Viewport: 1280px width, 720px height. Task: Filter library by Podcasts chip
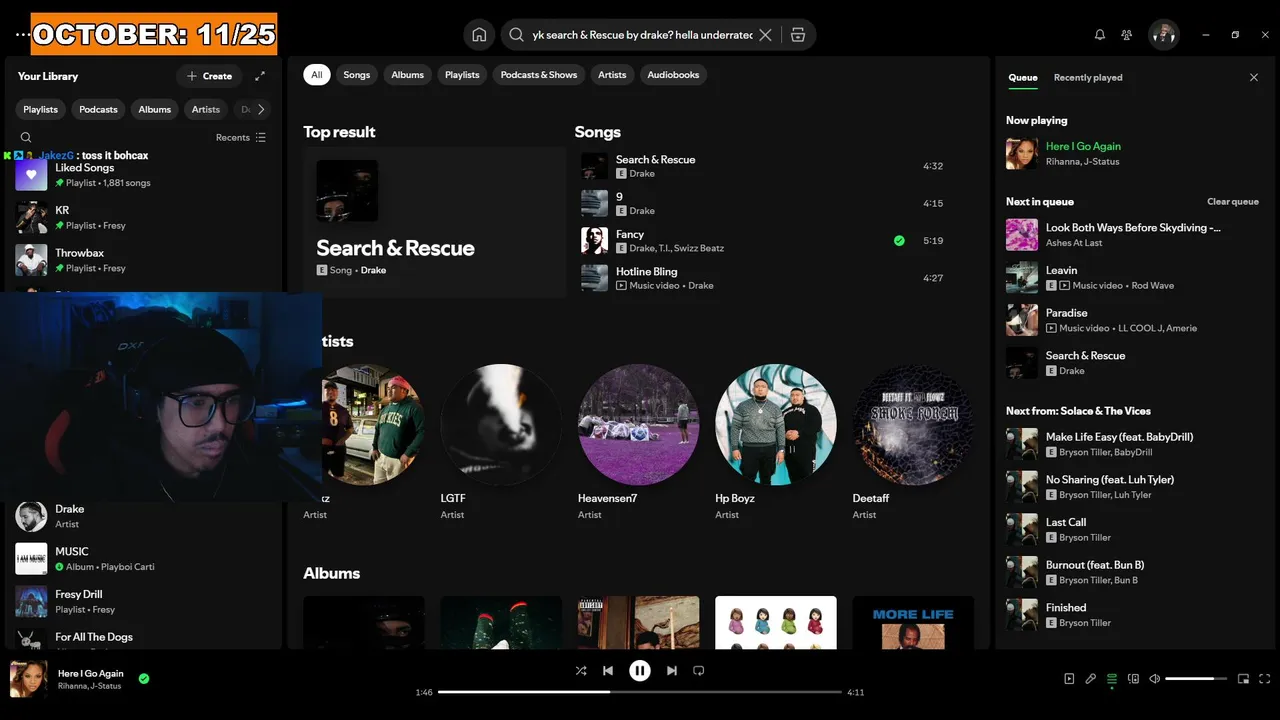coord(98,110)
